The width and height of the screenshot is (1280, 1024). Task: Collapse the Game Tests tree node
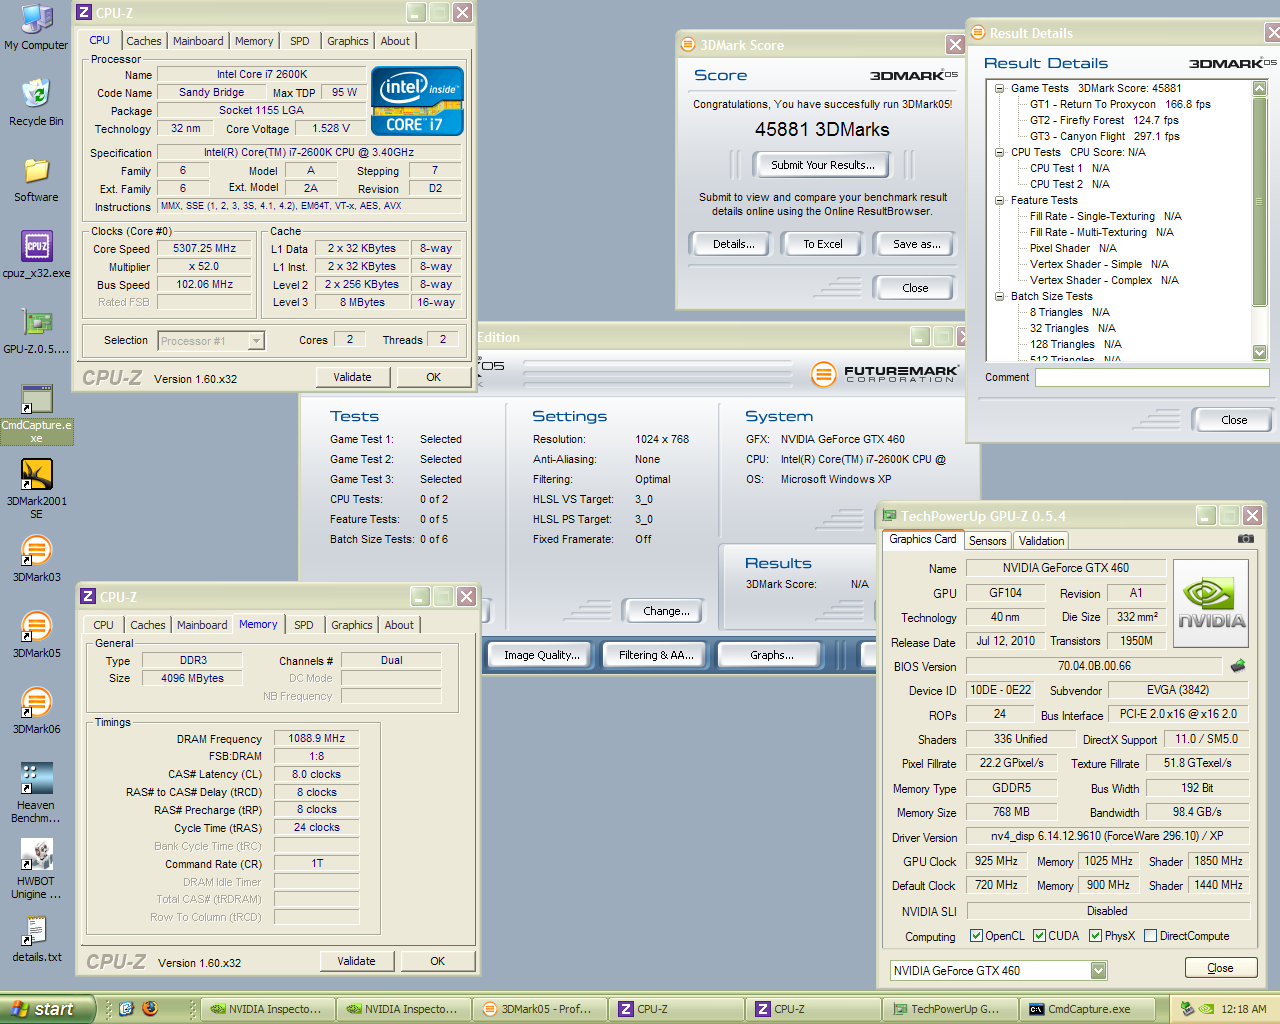pos(999,88)
